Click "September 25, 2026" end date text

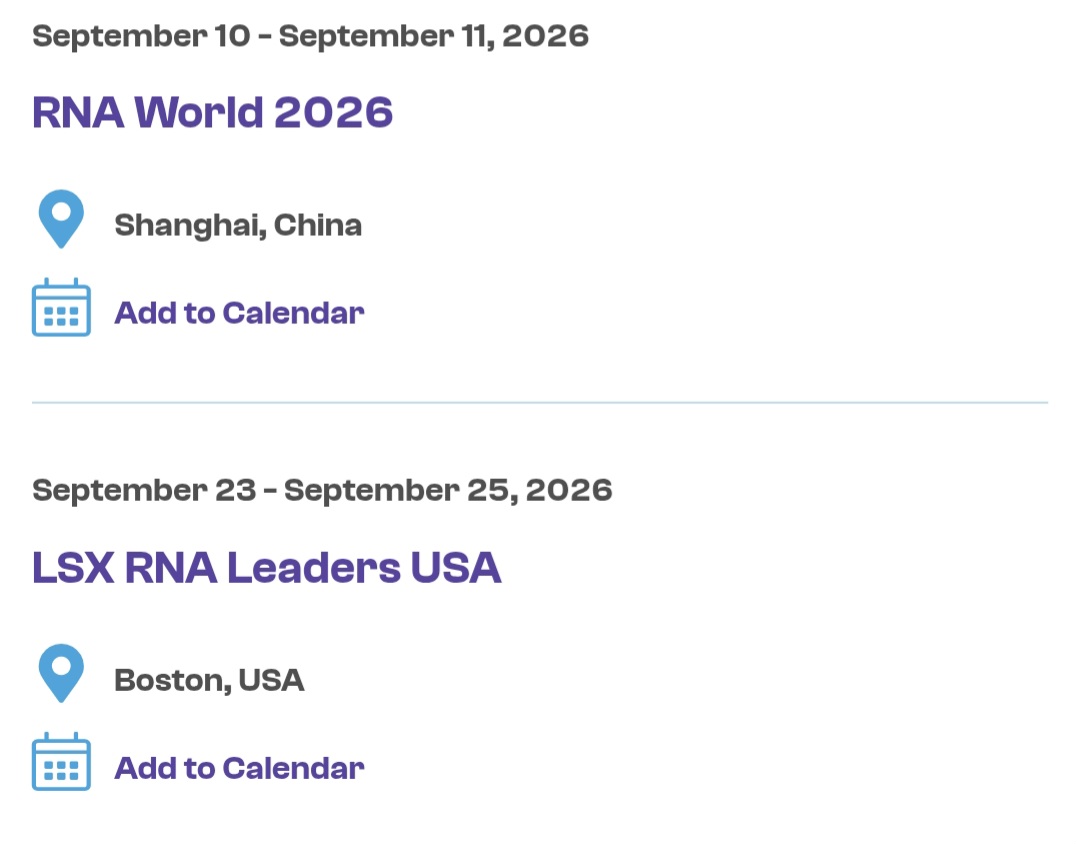448,490
